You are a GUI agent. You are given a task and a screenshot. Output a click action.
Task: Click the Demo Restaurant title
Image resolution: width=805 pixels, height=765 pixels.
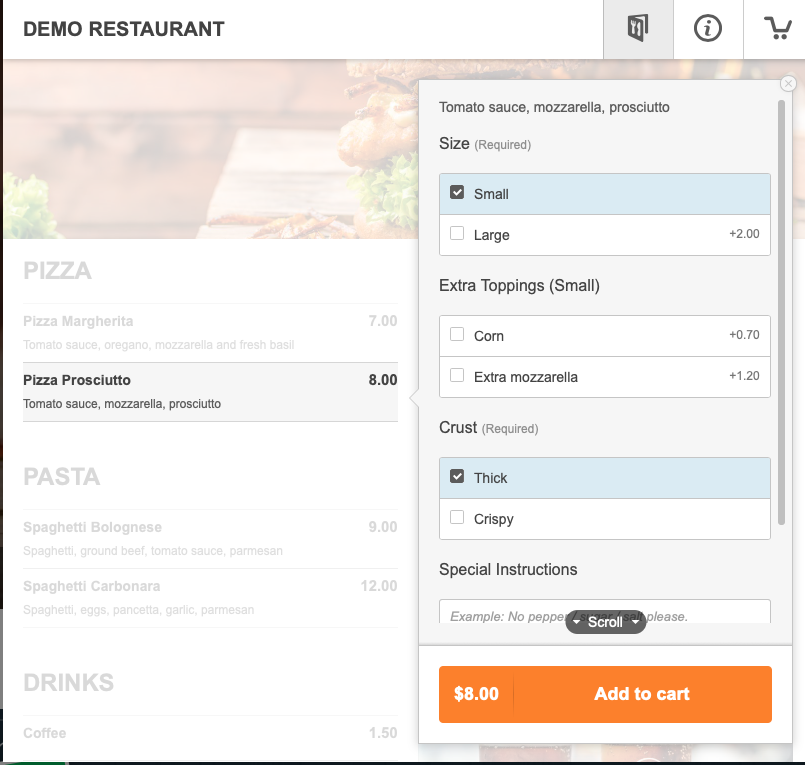[x=124, y=29]
